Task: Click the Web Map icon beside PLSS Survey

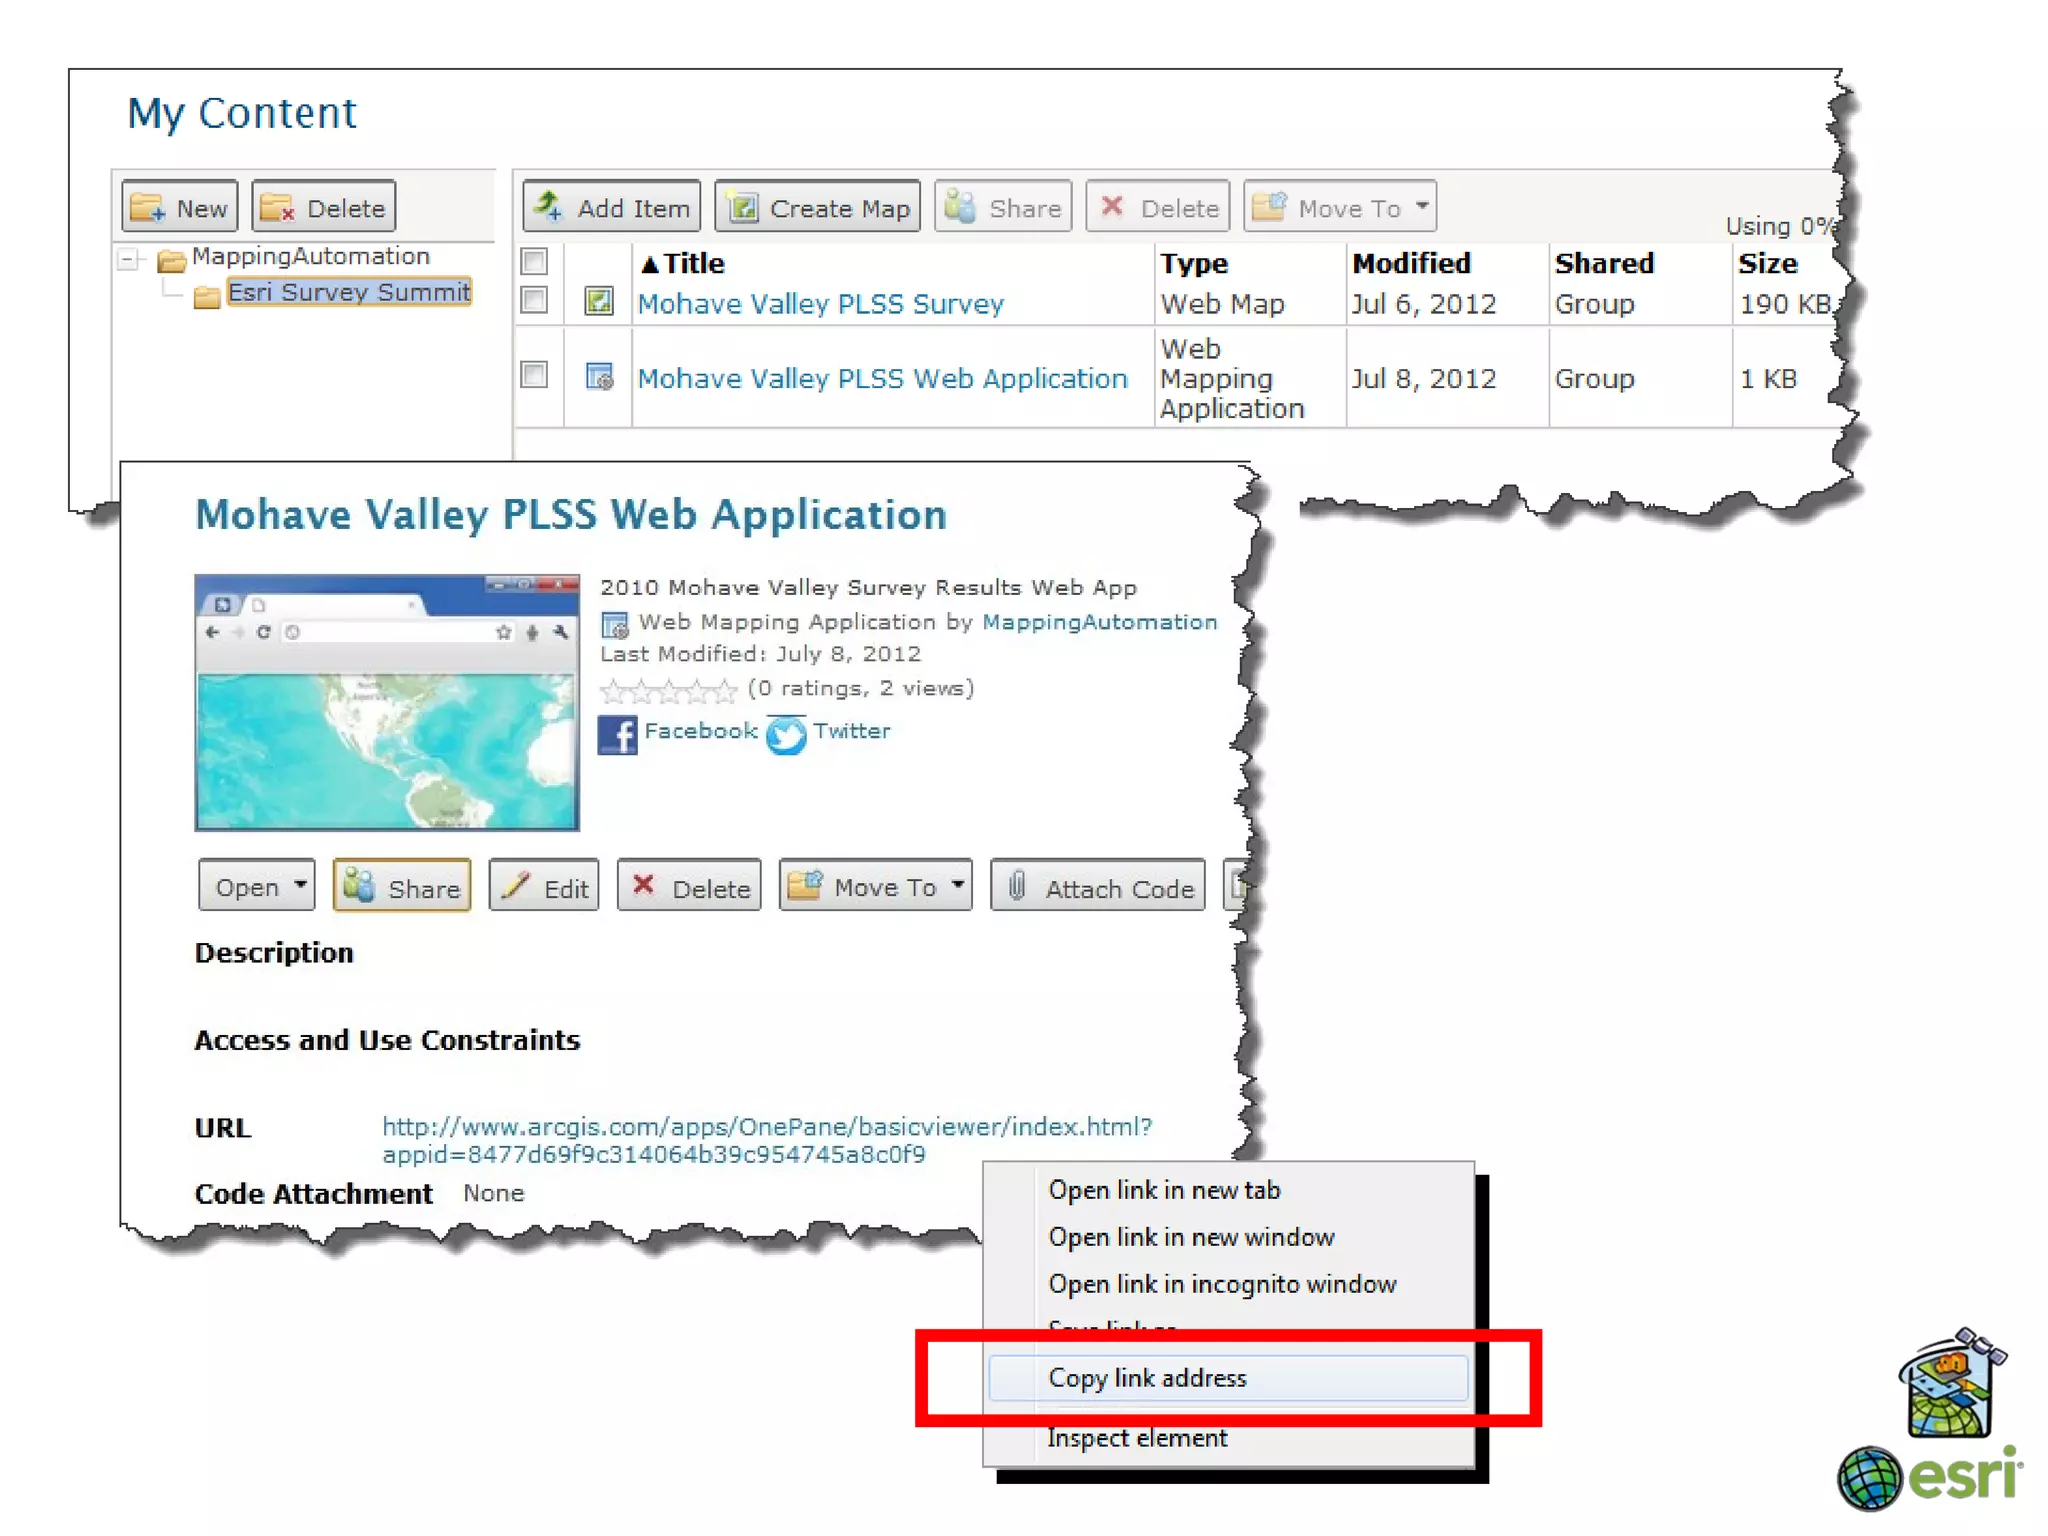Action: point(599,301)
